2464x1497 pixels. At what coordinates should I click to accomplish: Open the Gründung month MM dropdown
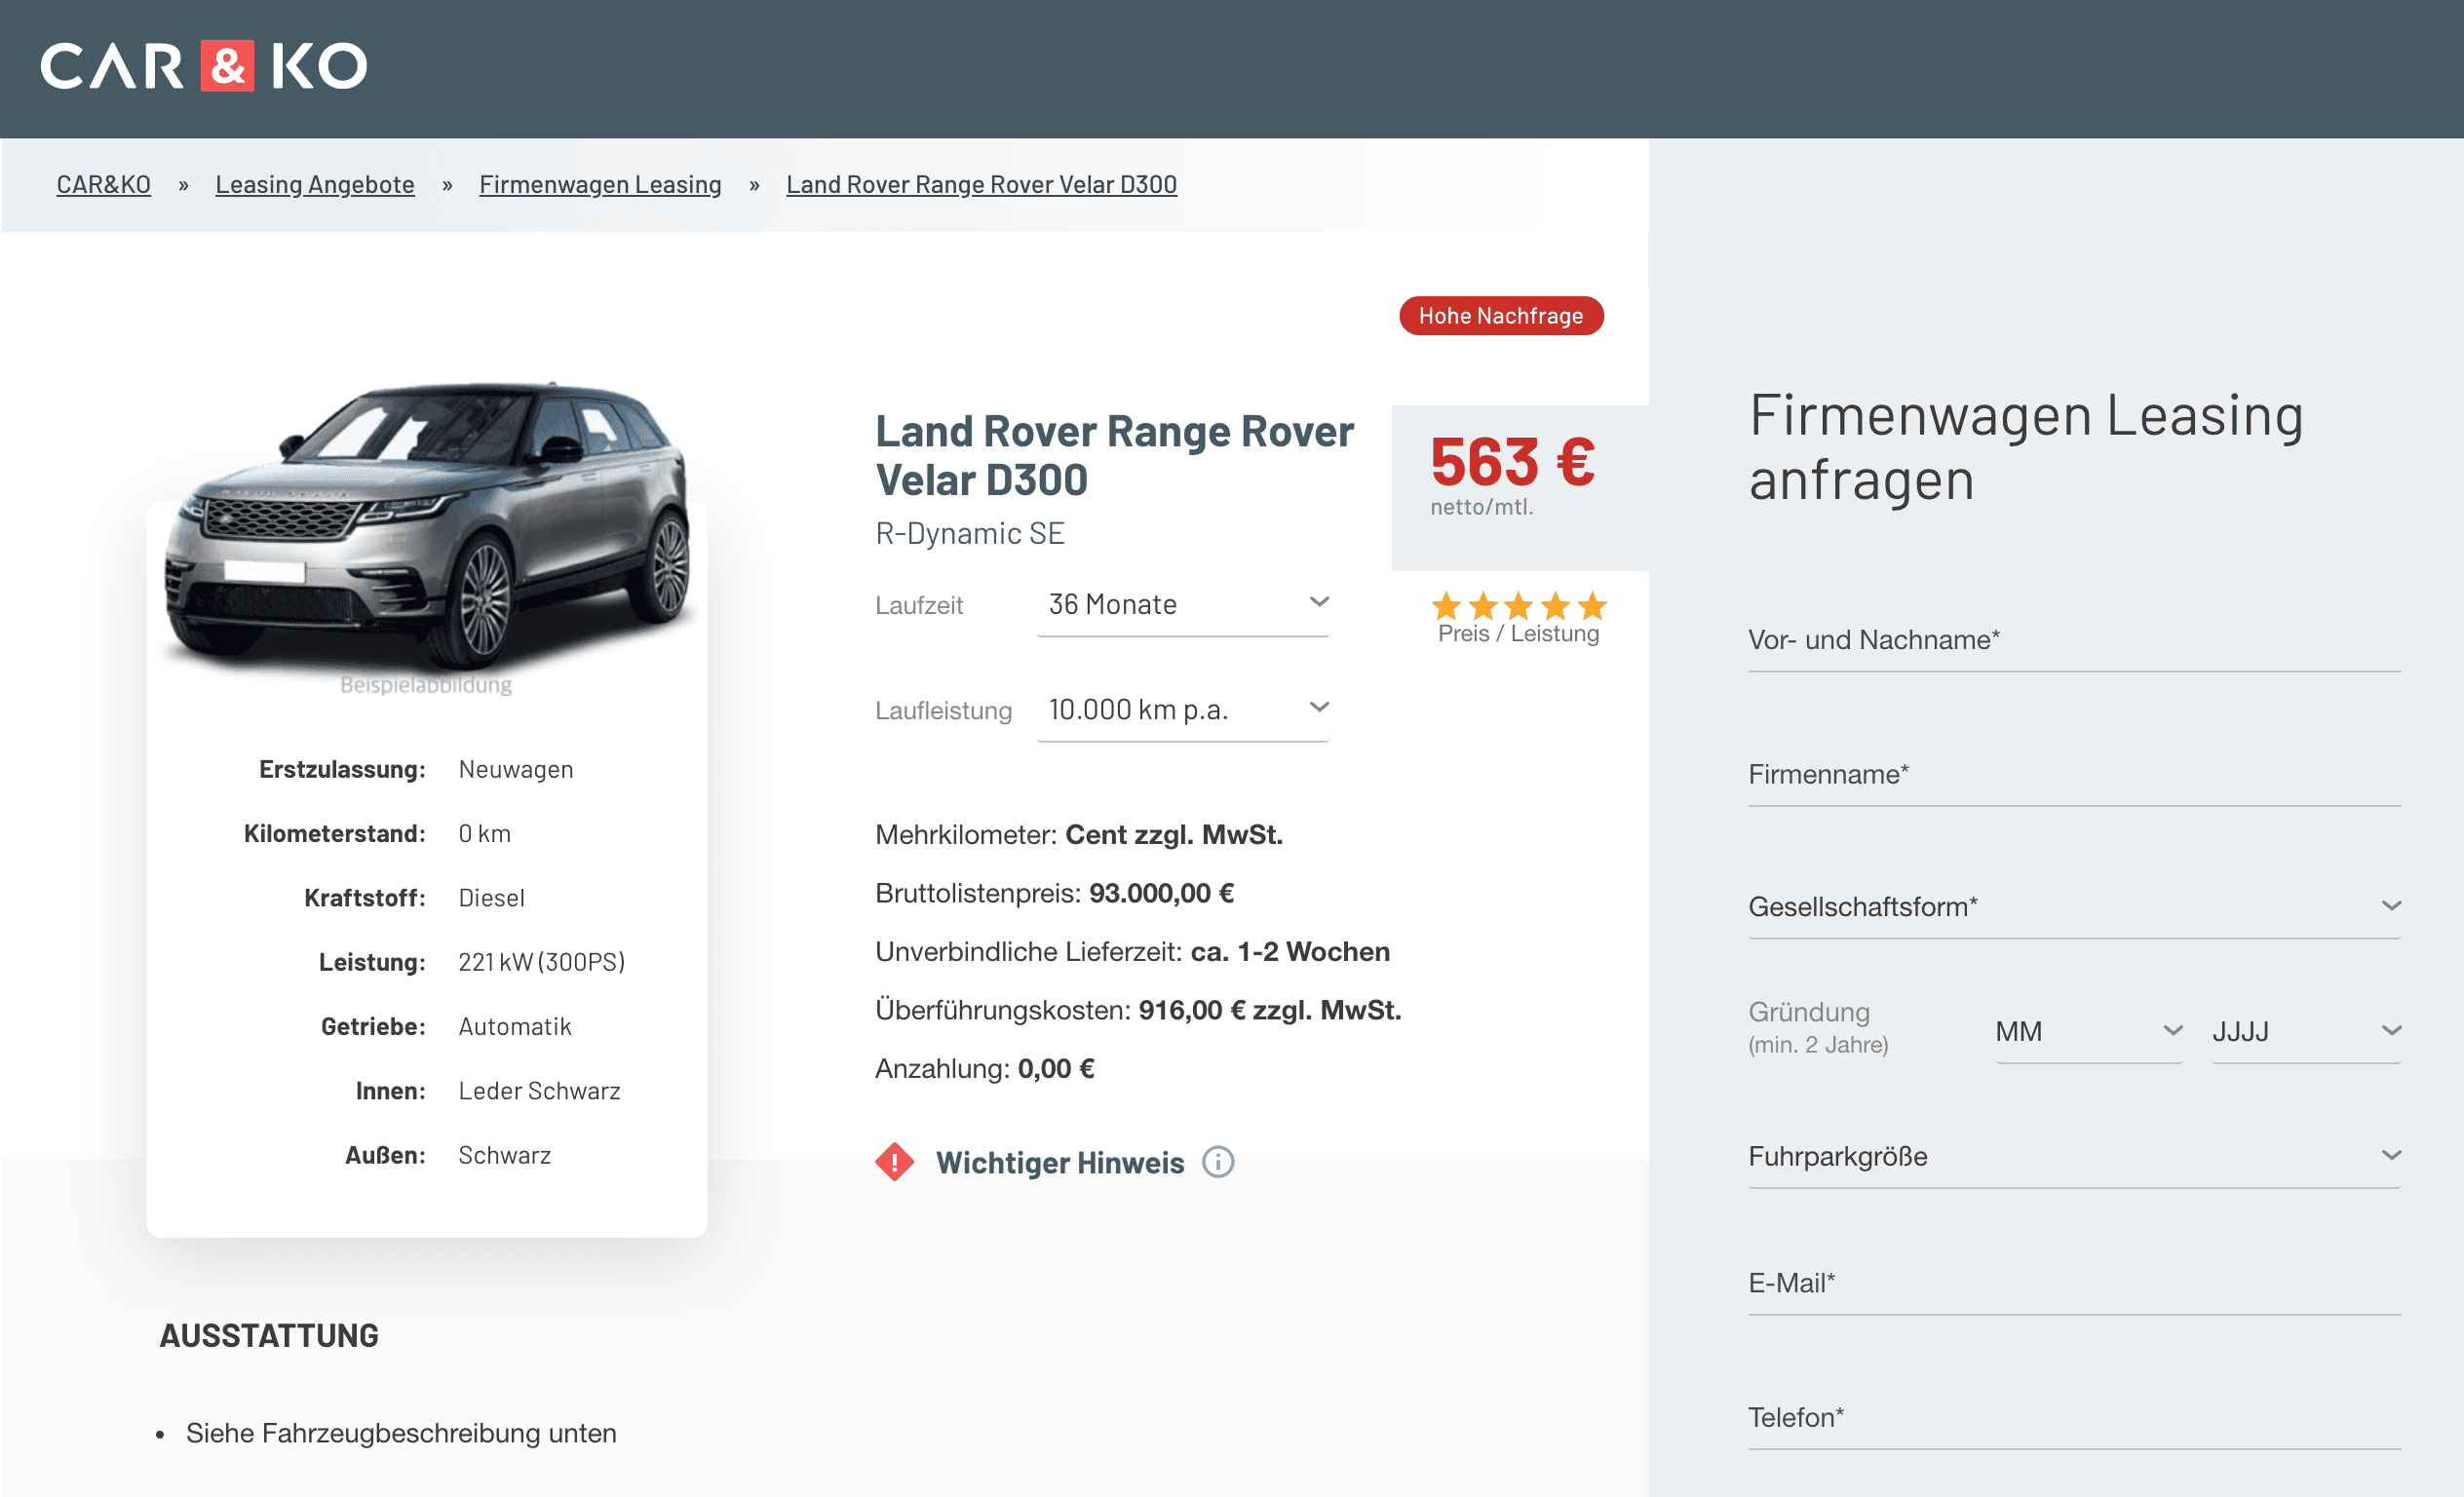pyautogui.click(x=2088, y=1031)
